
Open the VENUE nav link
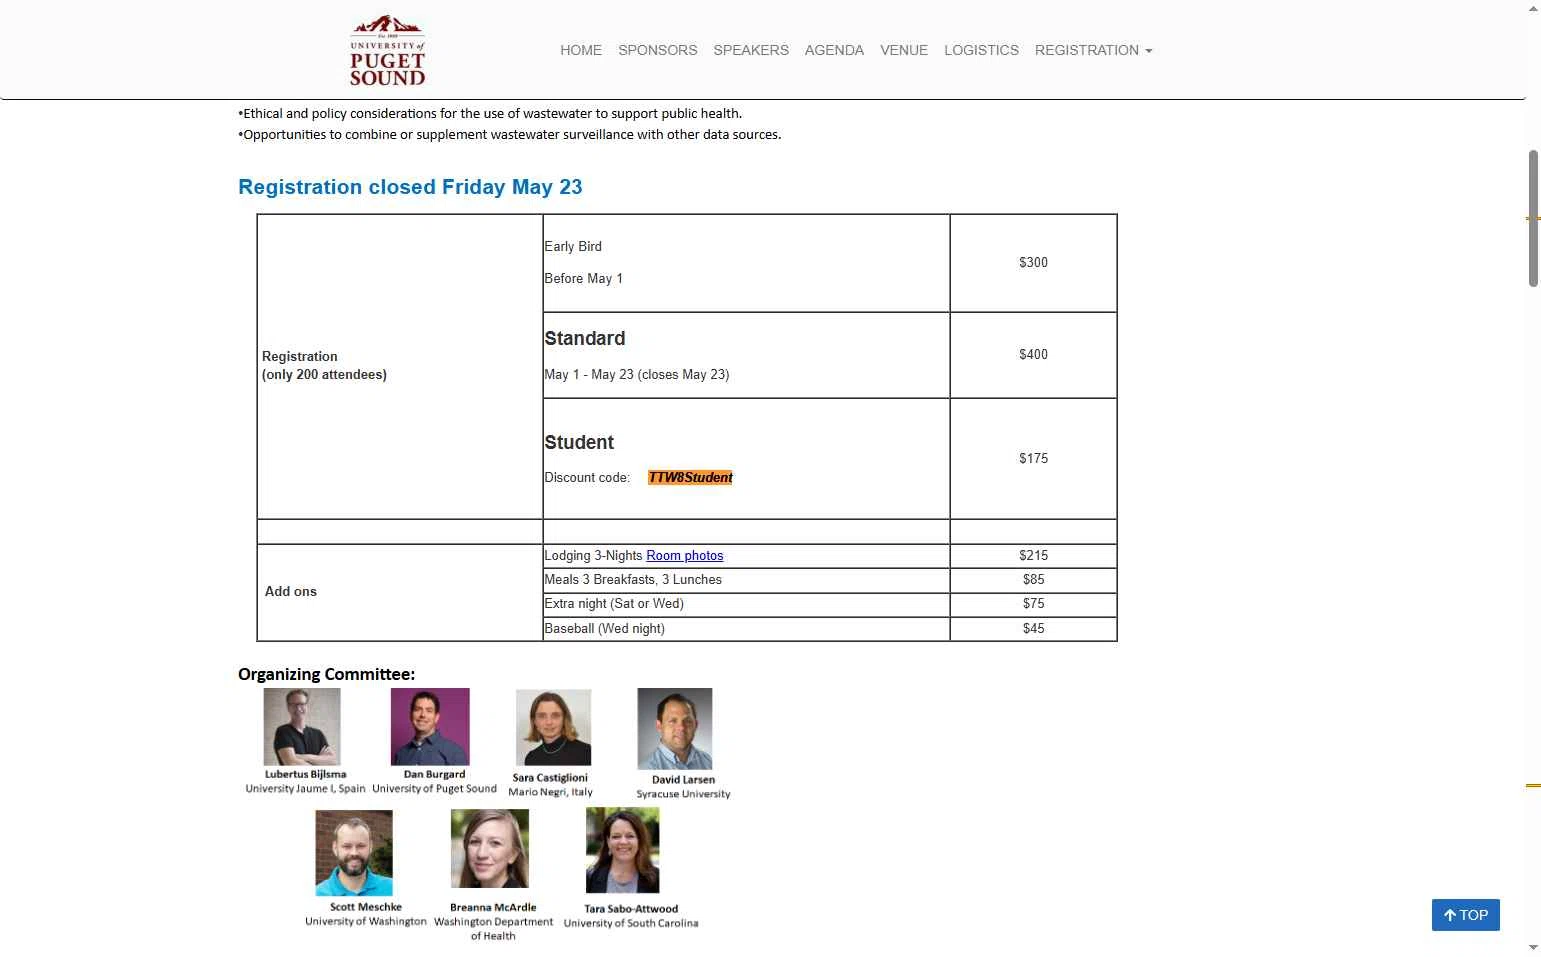pyautogui.click(x=904, y=50)
